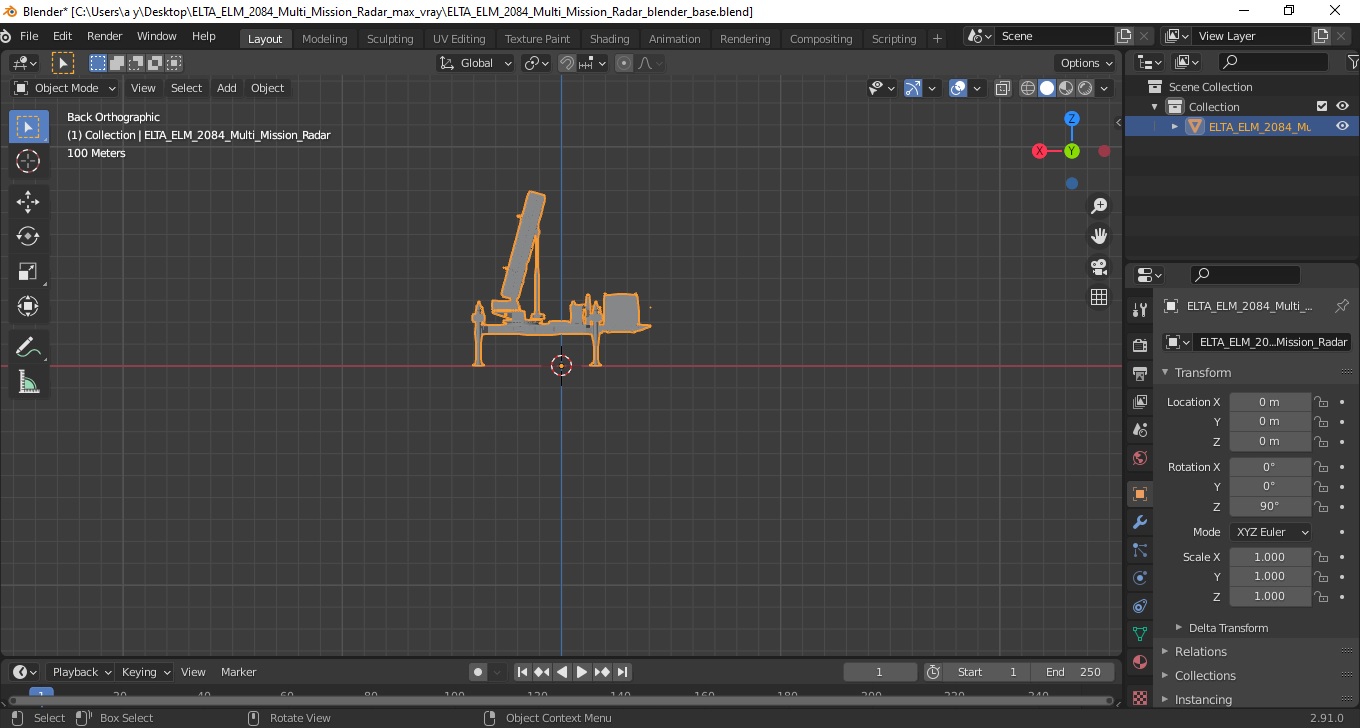Viewport: 1360px width, 728px height.
Task: Toggle proportional editing in the header
Action: click(x=624, y=63)
